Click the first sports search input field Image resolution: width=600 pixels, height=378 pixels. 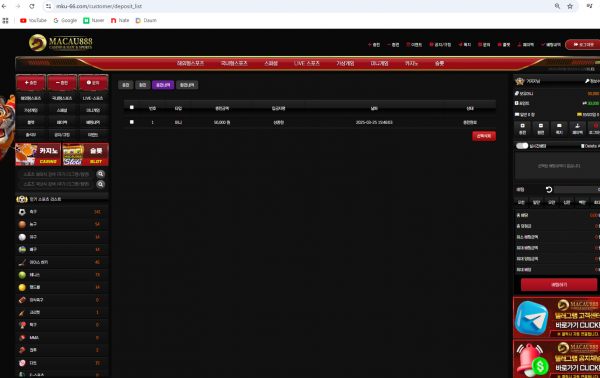56,174
